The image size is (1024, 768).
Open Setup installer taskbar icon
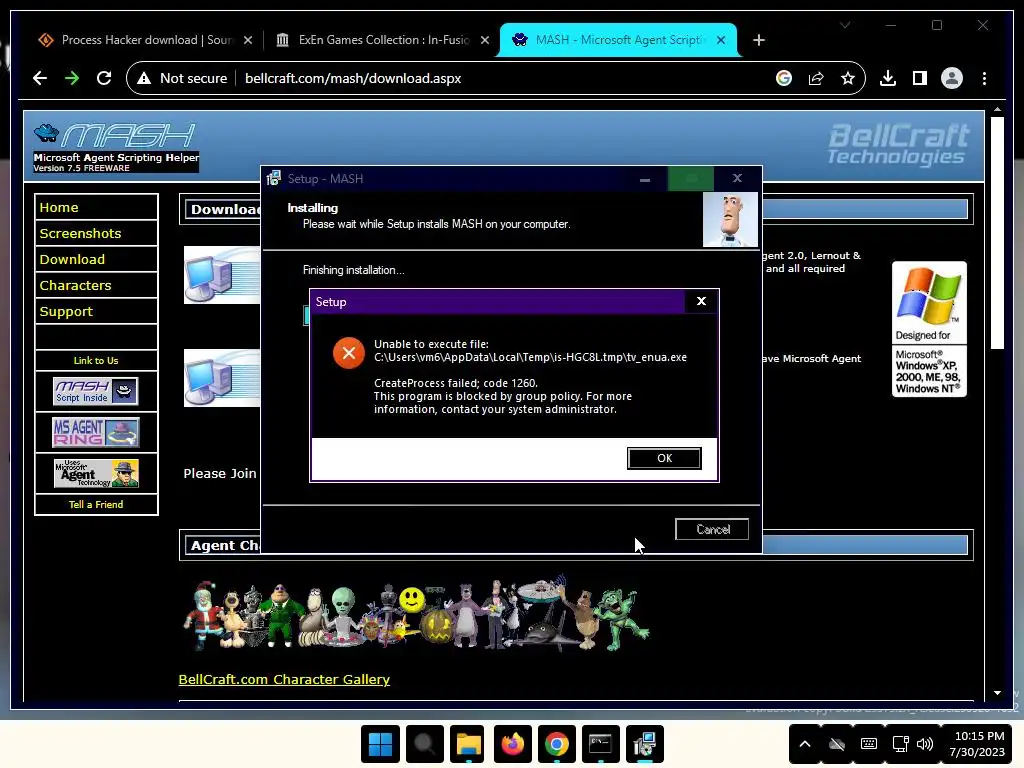tap(645, 744)
